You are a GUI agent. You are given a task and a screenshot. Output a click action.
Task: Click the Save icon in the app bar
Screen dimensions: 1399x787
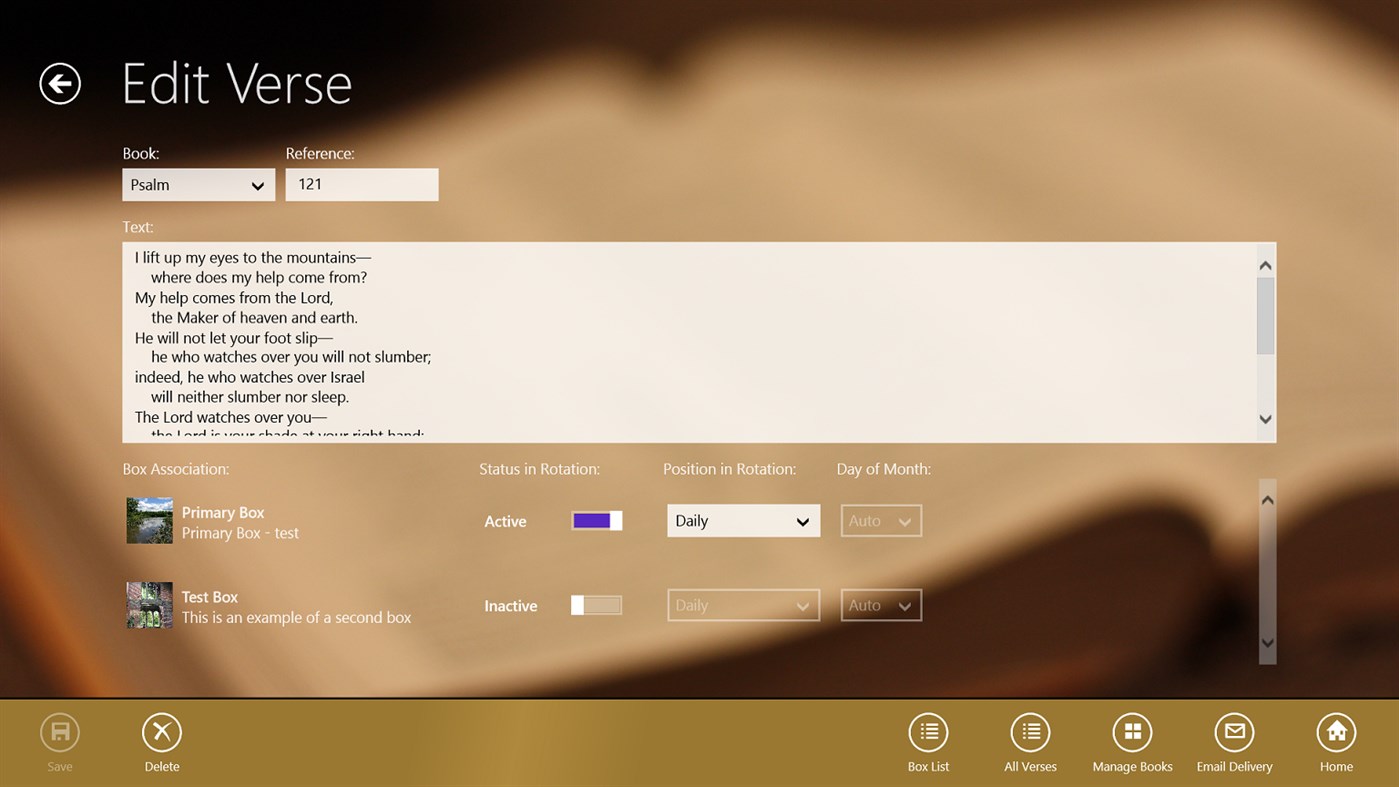point(59,732)
